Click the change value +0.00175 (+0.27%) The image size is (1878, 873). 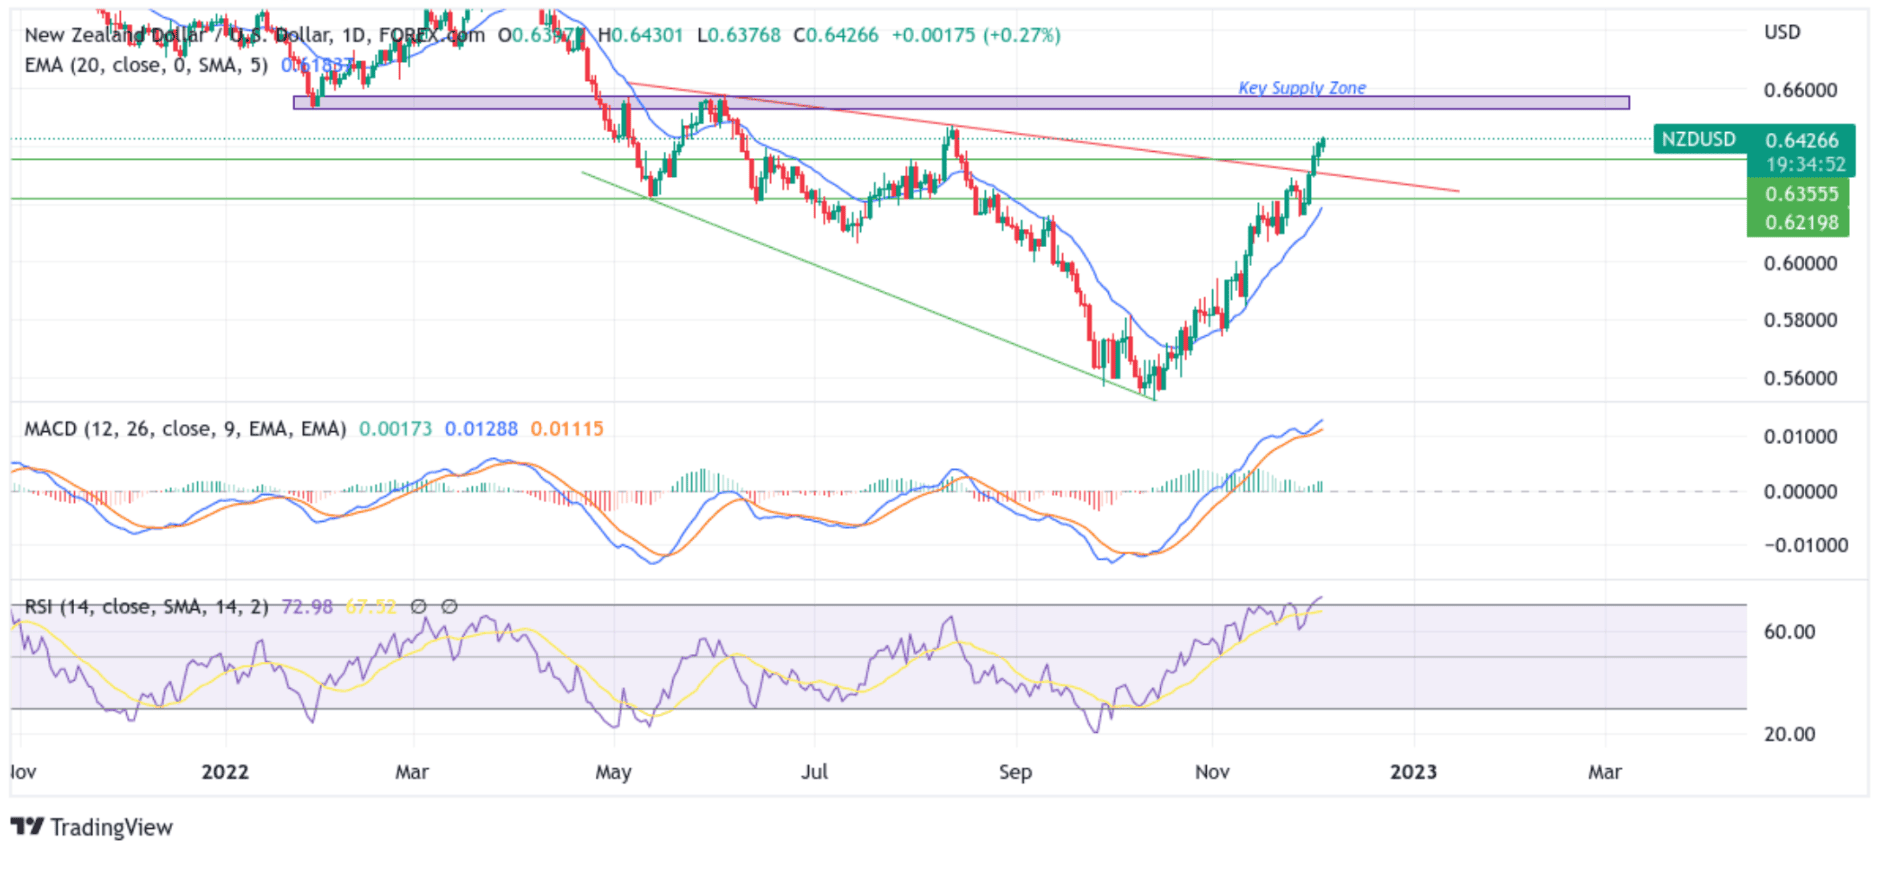(976, 35)
